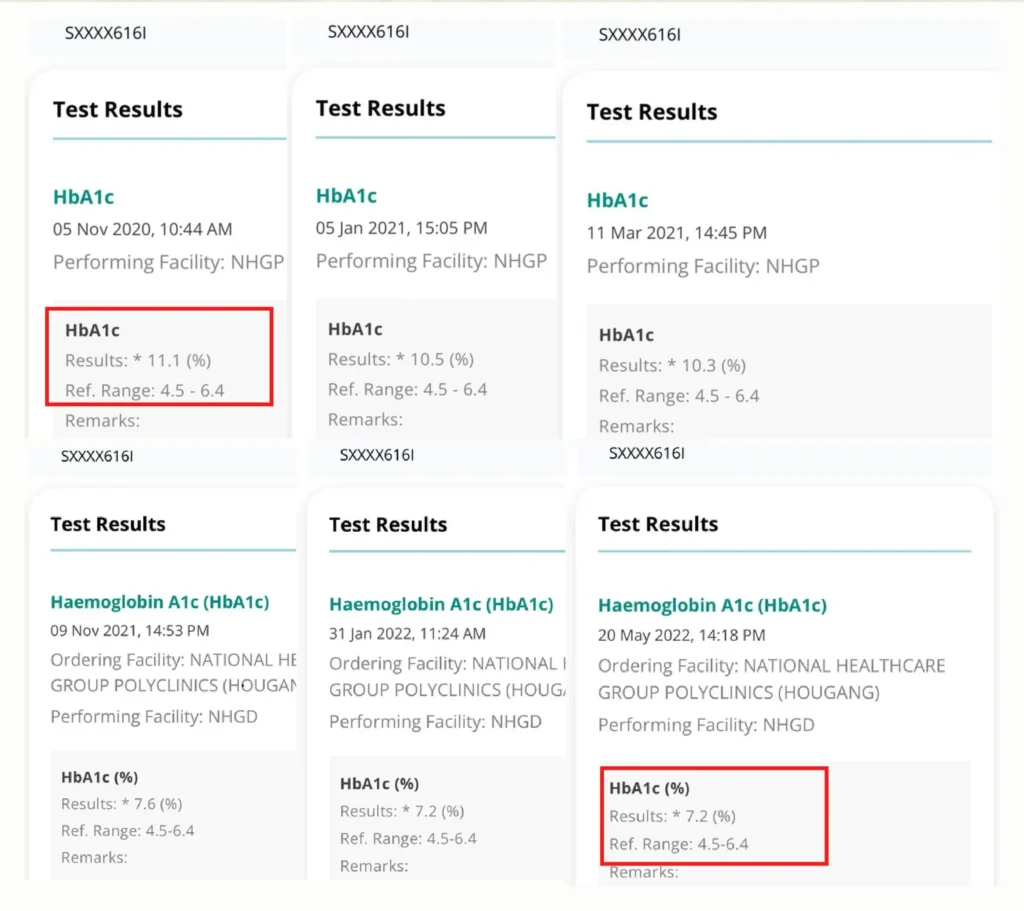Screen dimensions: 1024x911
Task: Open the 31 Jan 2022 Haemoglobin A1c title
Action: [440, 604]
